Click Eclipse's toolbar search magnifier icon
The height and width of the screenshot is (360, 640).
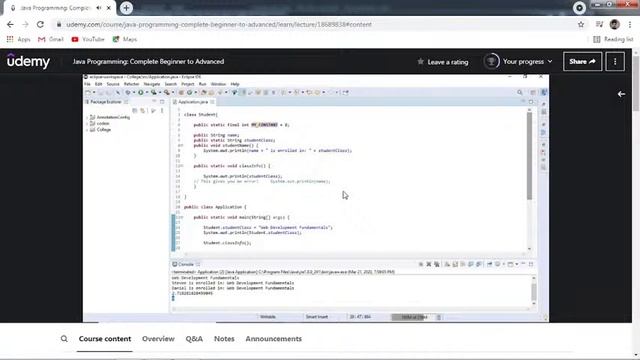520,93
